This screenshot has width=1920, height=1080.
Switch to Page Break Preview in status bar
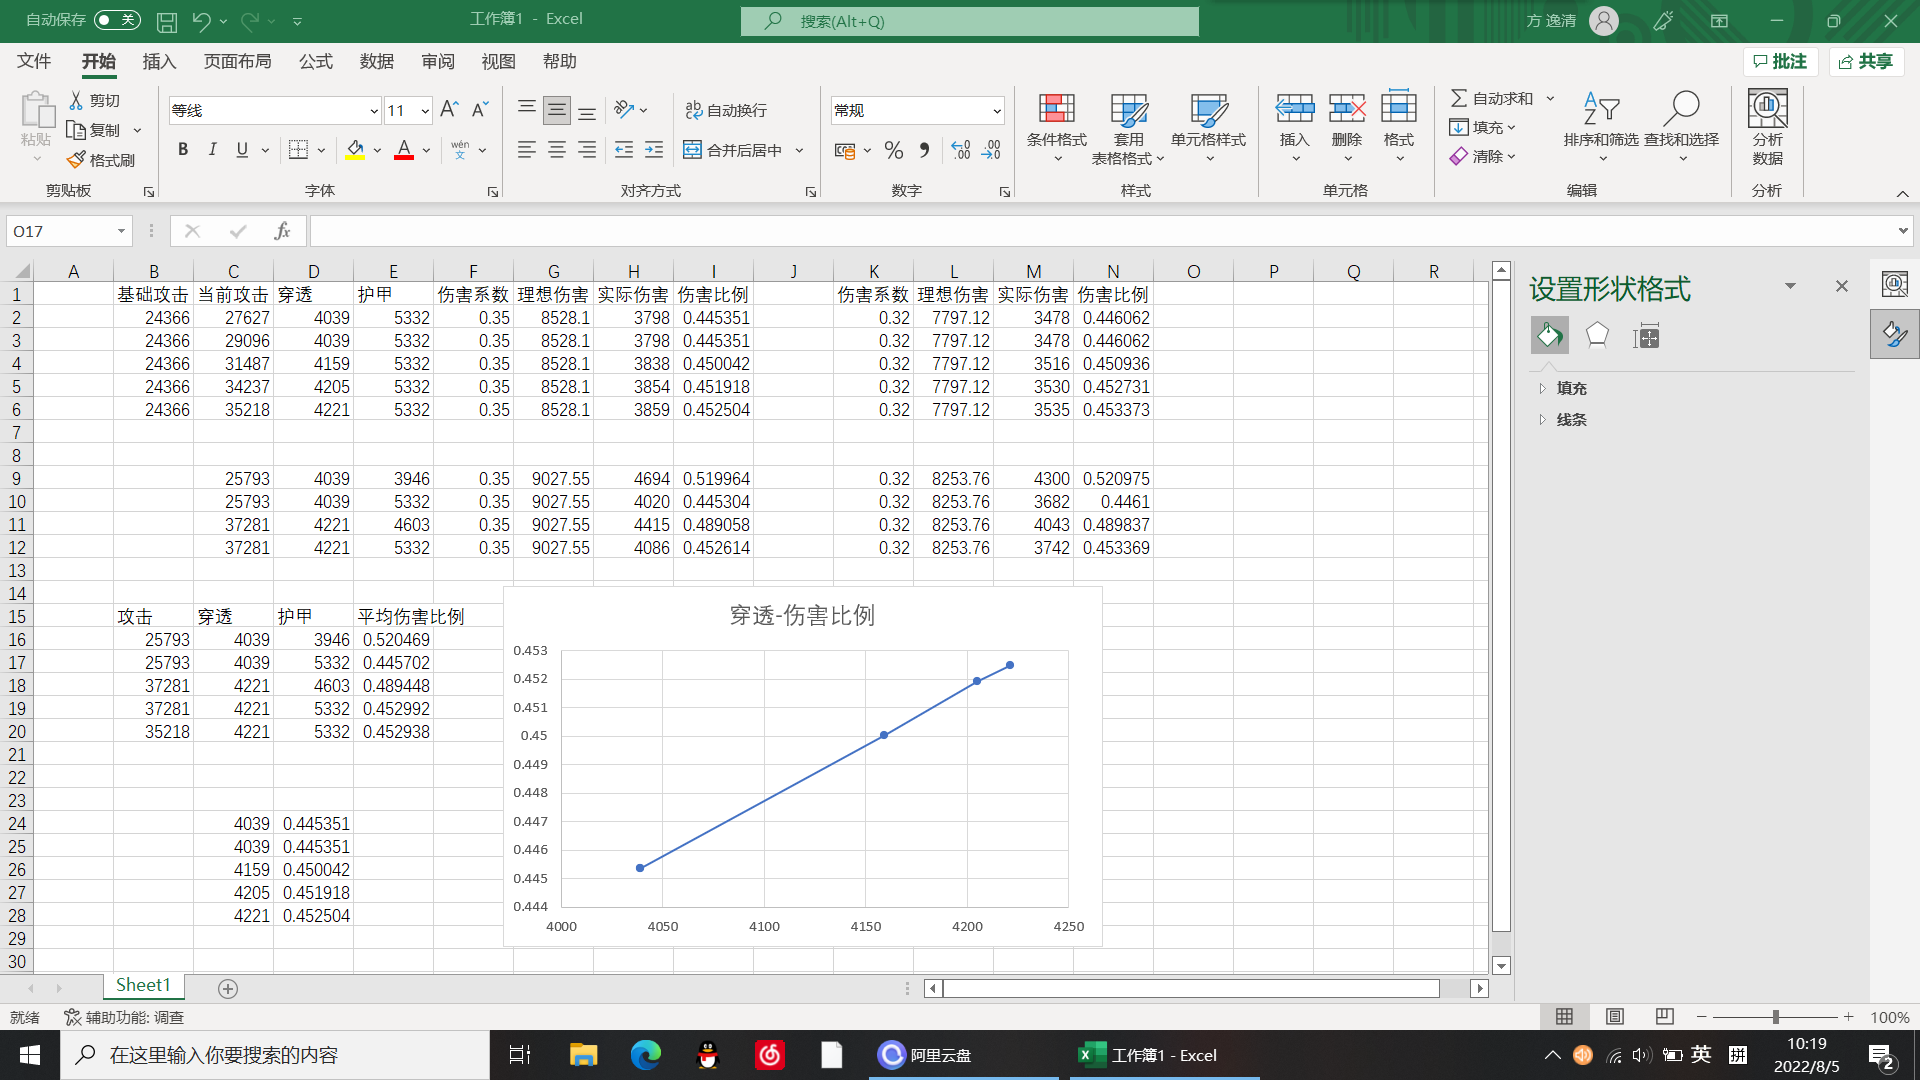(x=1664, y=1016)
